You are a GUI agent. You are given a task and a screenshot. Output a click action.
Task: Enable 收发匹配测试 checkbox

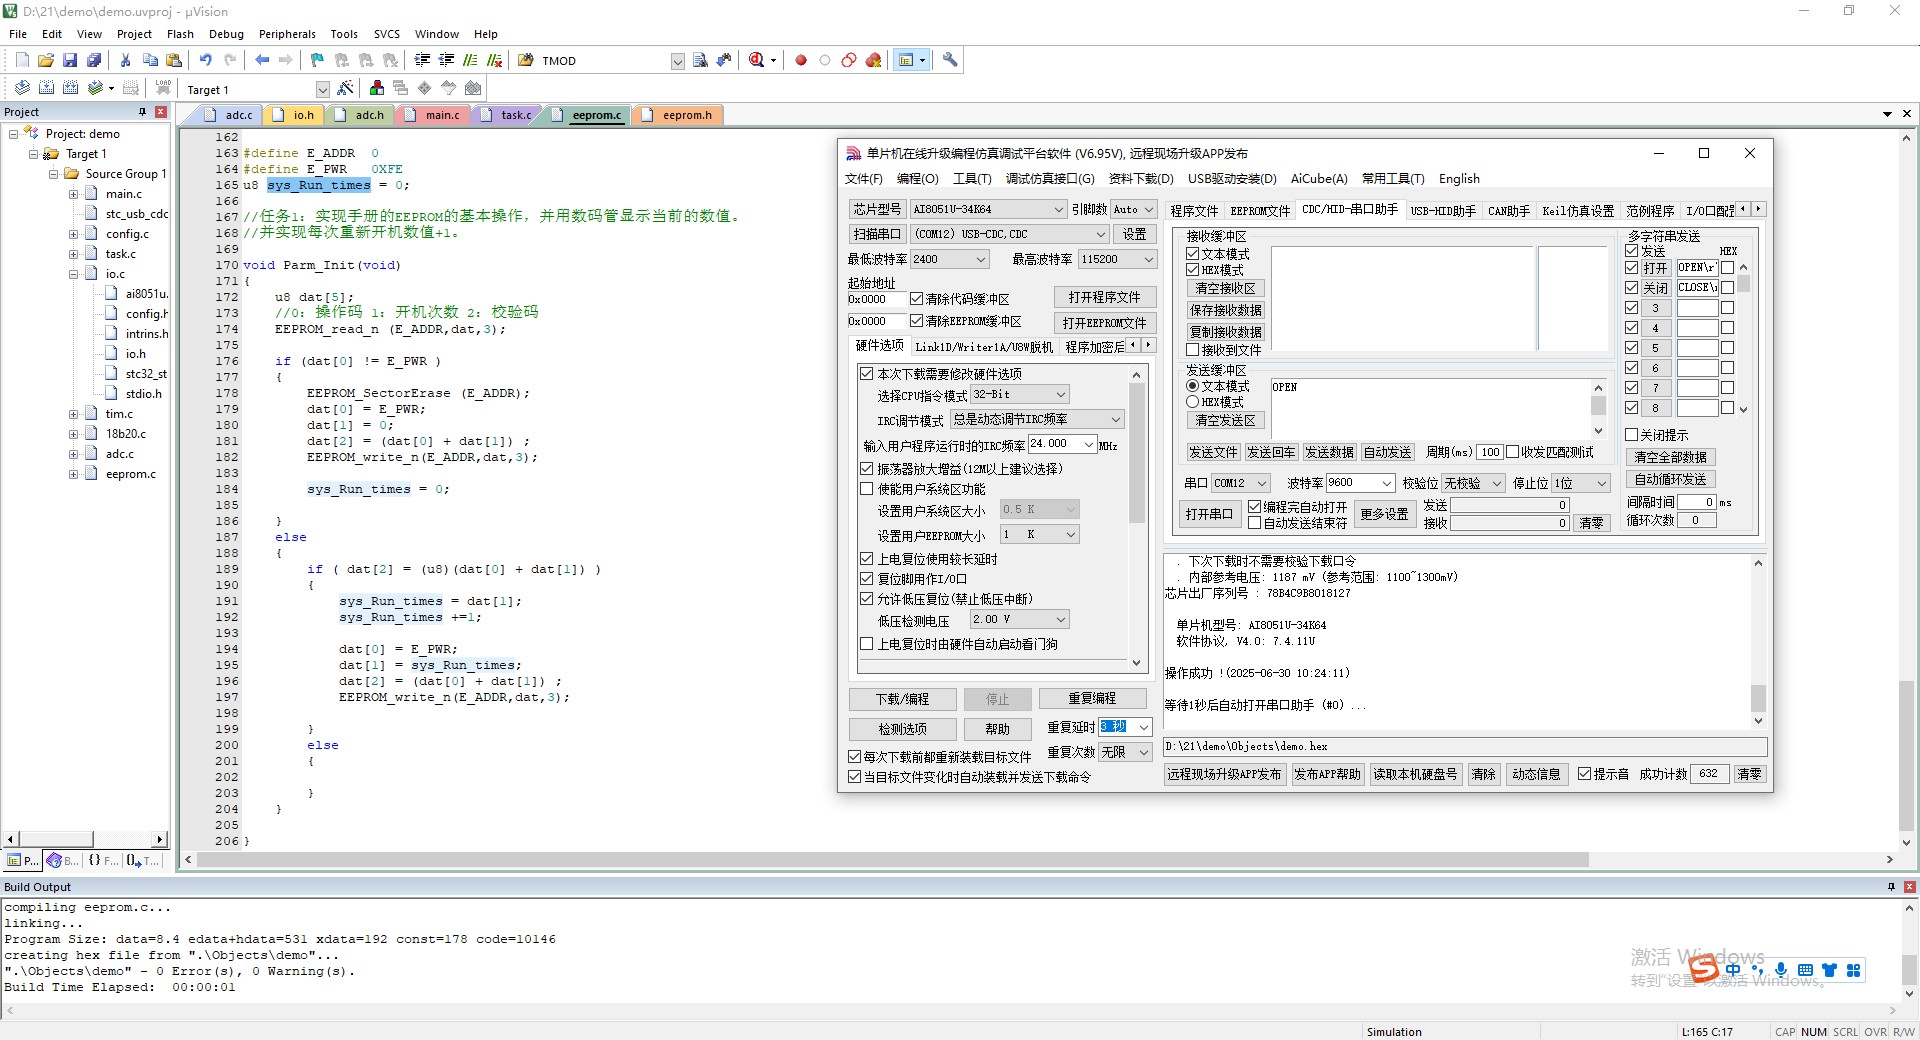1512,452
